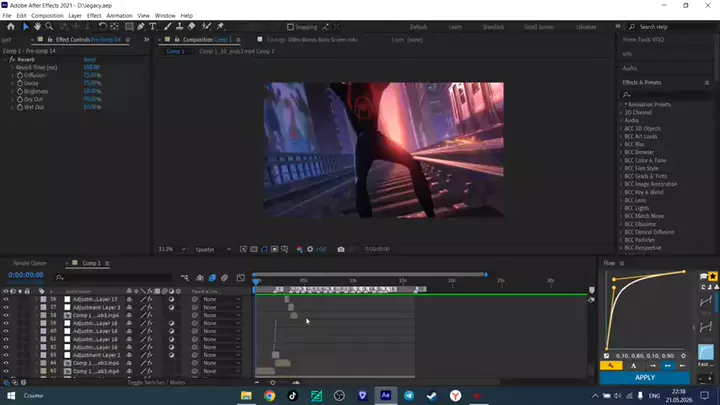Screen dimensions: 720x405
Task: Click the Small Screen workspace
Action: tap(539, 27)
